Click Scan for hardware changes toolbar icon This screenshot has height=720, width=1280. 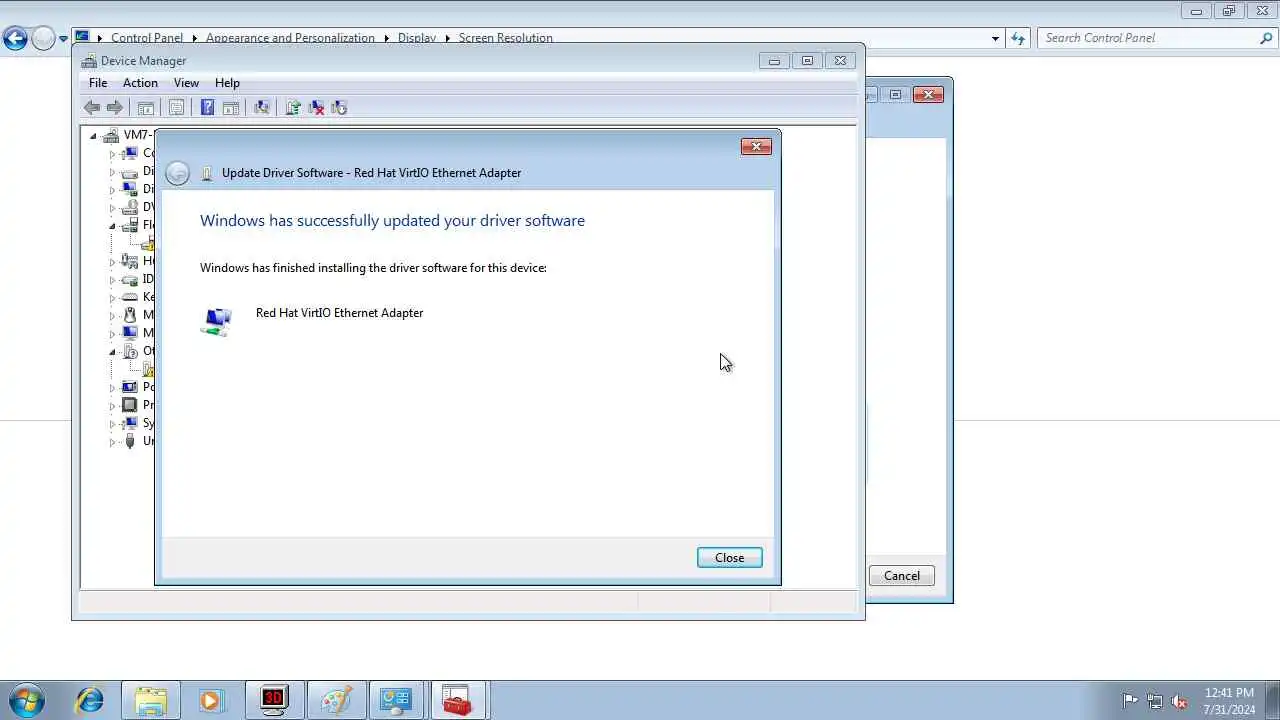coord(262,108)
